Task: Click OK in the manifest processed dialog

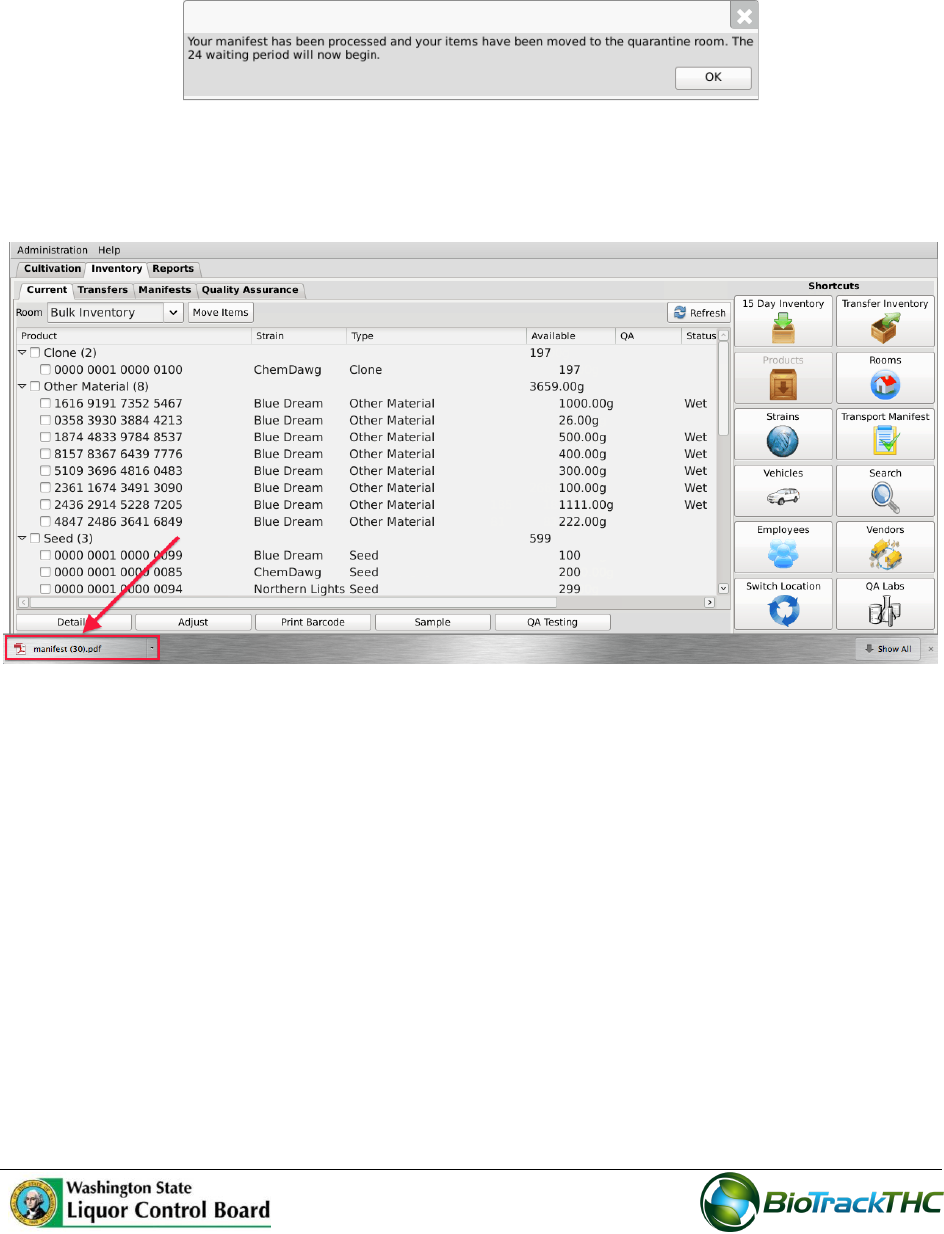Action: click(713, 78)
